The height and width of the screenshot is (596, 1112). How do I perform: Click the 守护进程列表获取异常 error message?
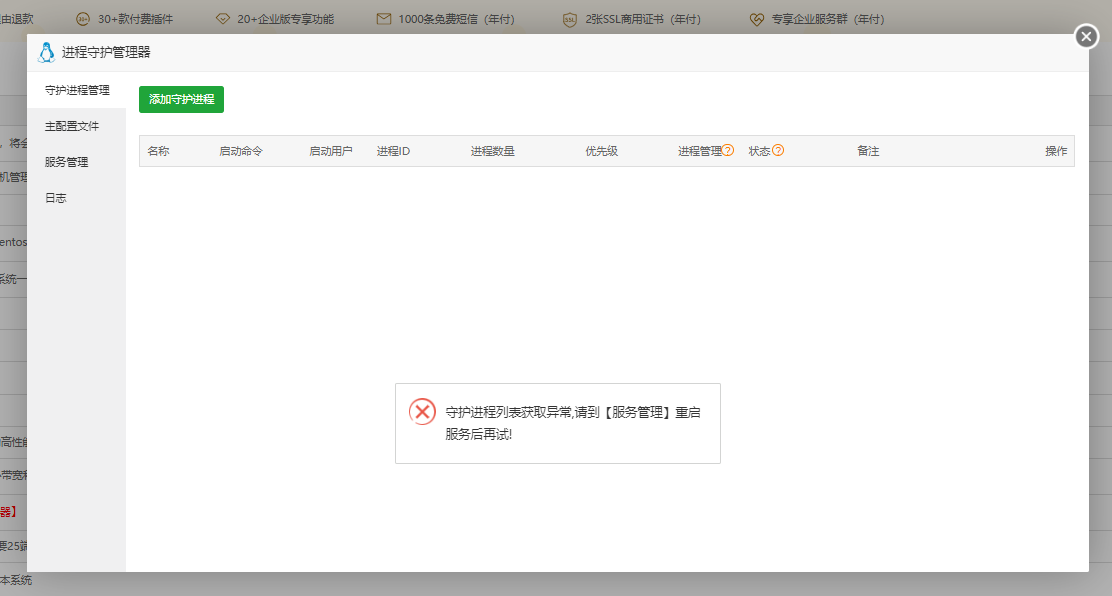tap(573, 423)
